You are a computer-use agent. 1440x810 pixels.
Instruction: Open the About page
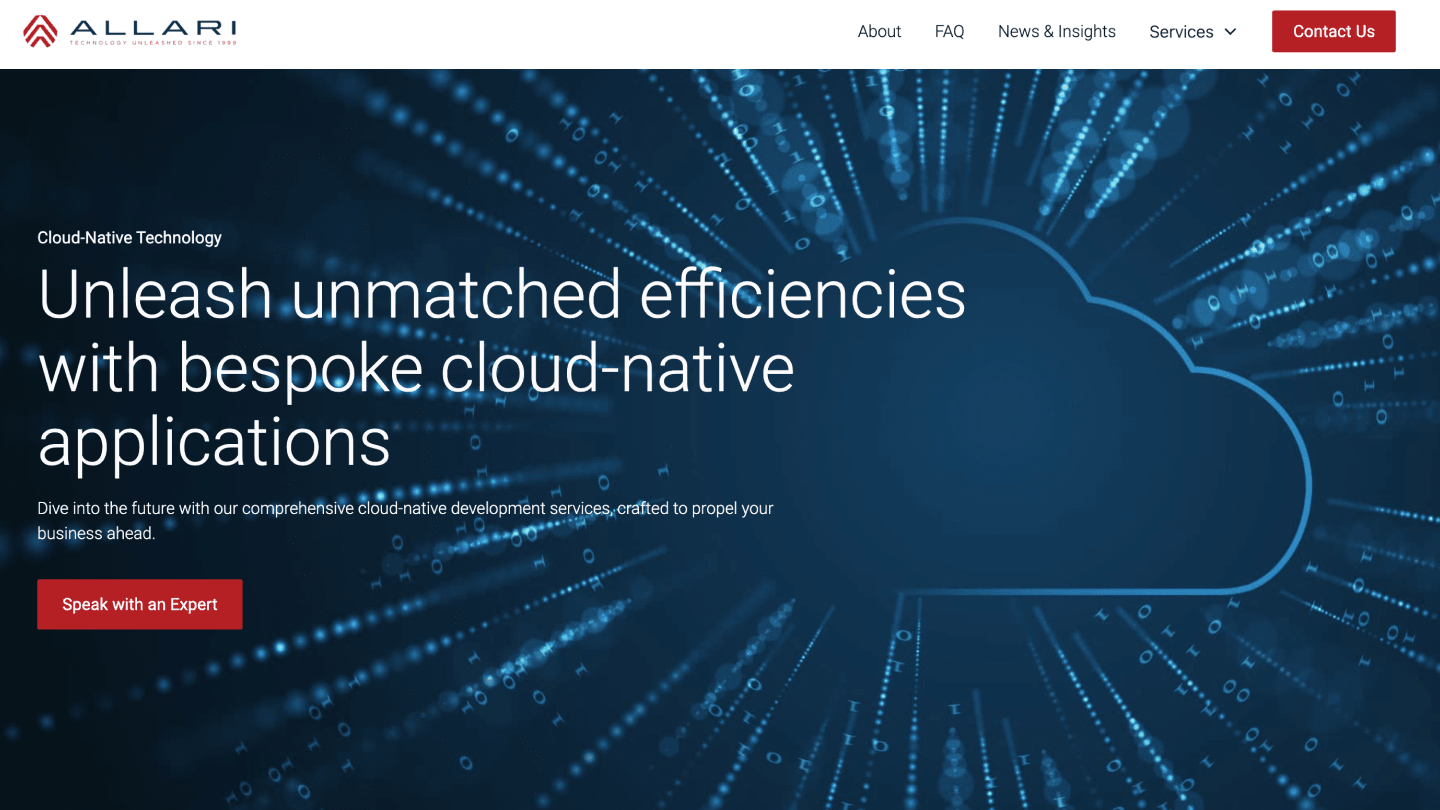pyautogui.click(x=879, y=31)
